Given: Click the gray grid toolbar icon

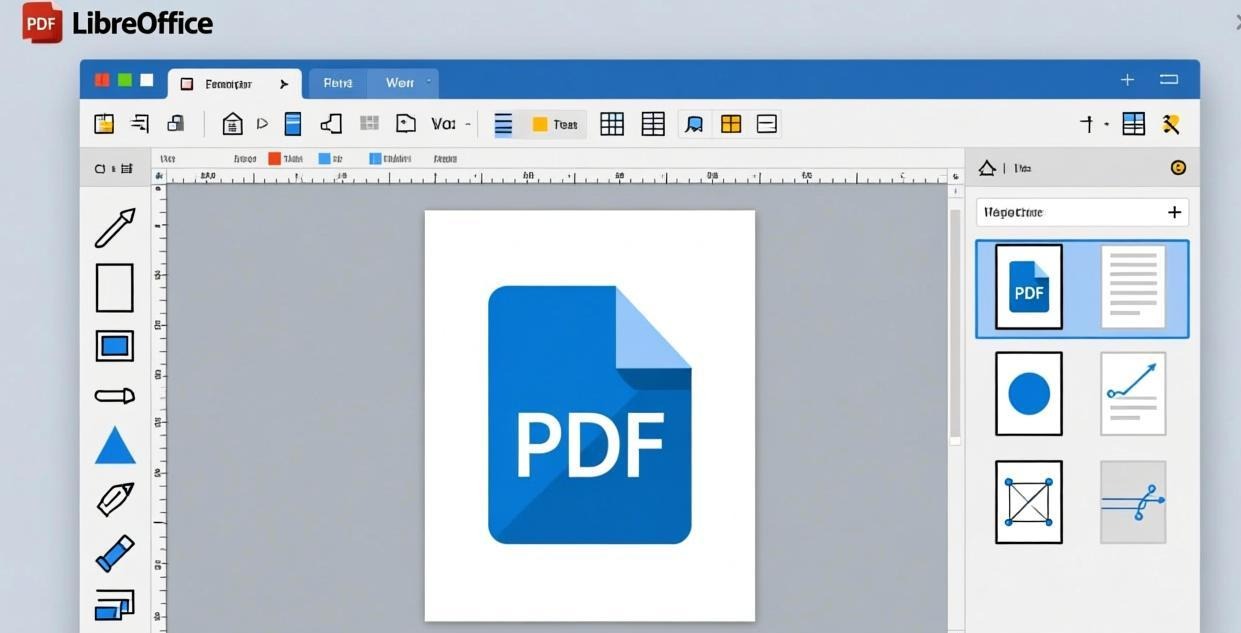Looking at the screenshot, I should click(x=369, y=123).
